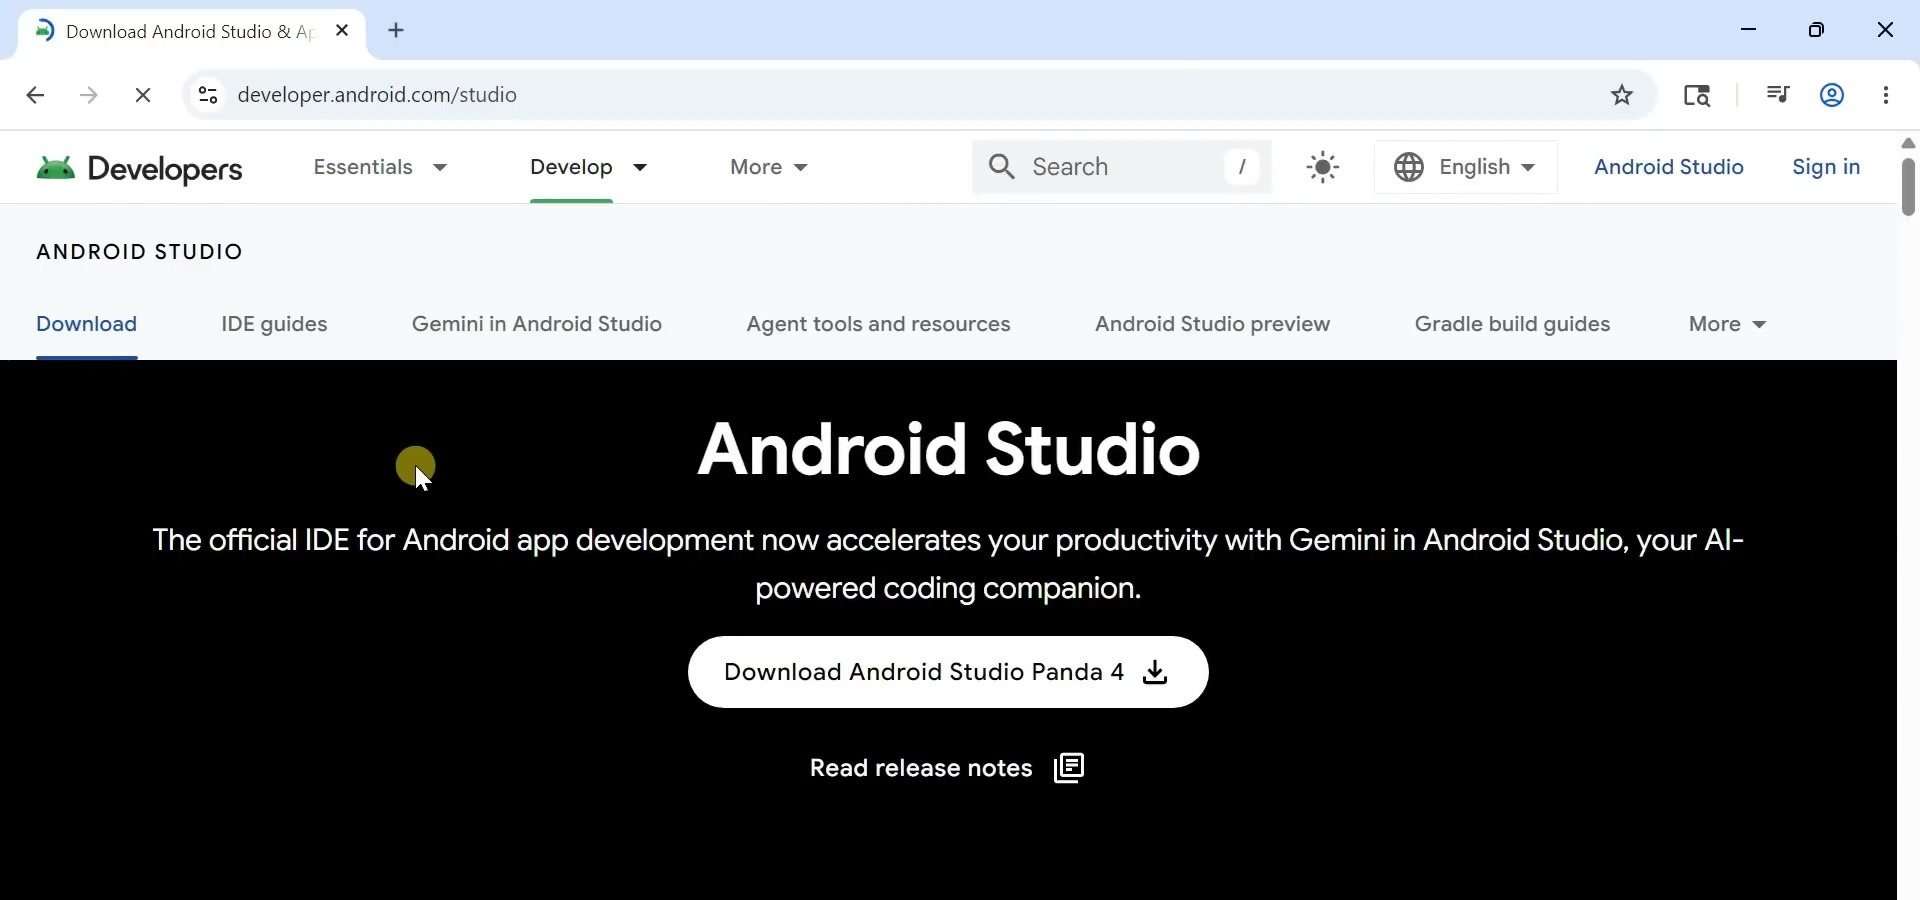Expand the top navigation More dropdown
The height and width of the screenshot is (900, 1920).
pos(769,167)
